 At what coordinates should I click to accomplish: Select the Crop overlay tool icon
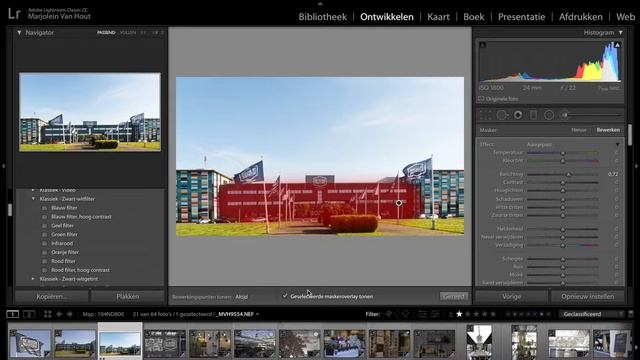(x=486, y=116)
